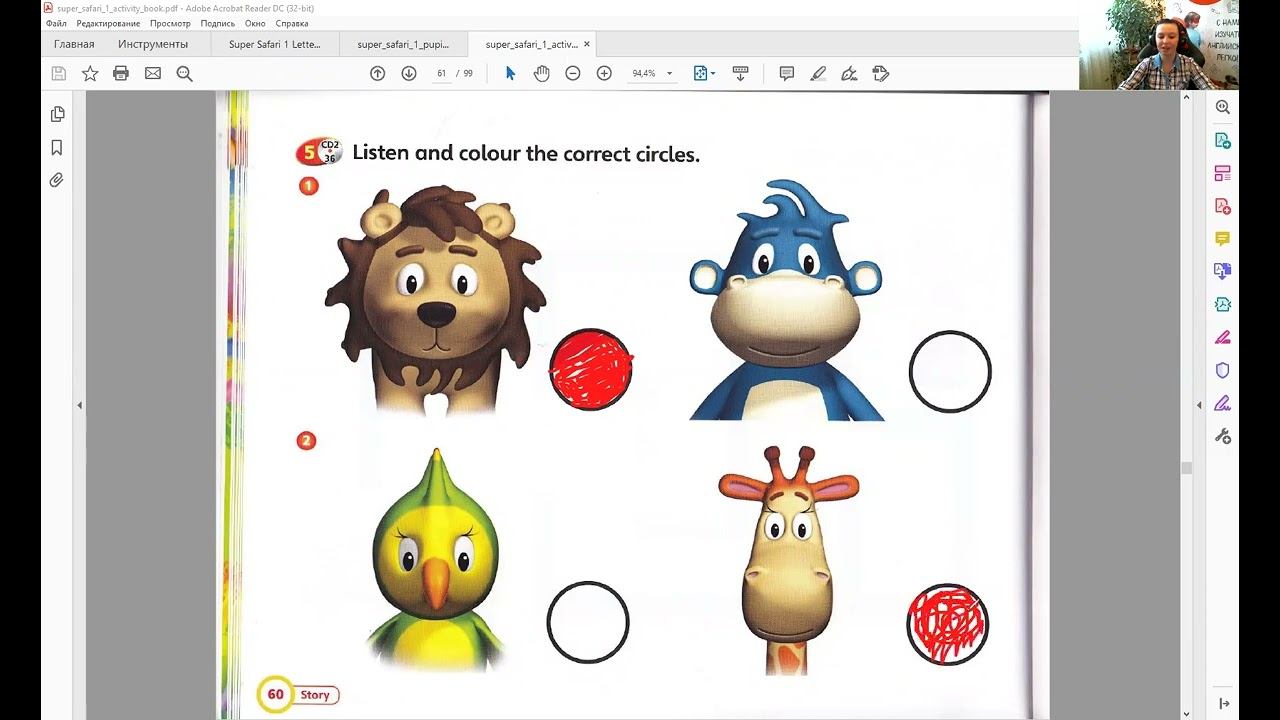This screenshot has width=1280, height=720.
Task: Zoom out with minus icon
Action: [x=573, y=73]
